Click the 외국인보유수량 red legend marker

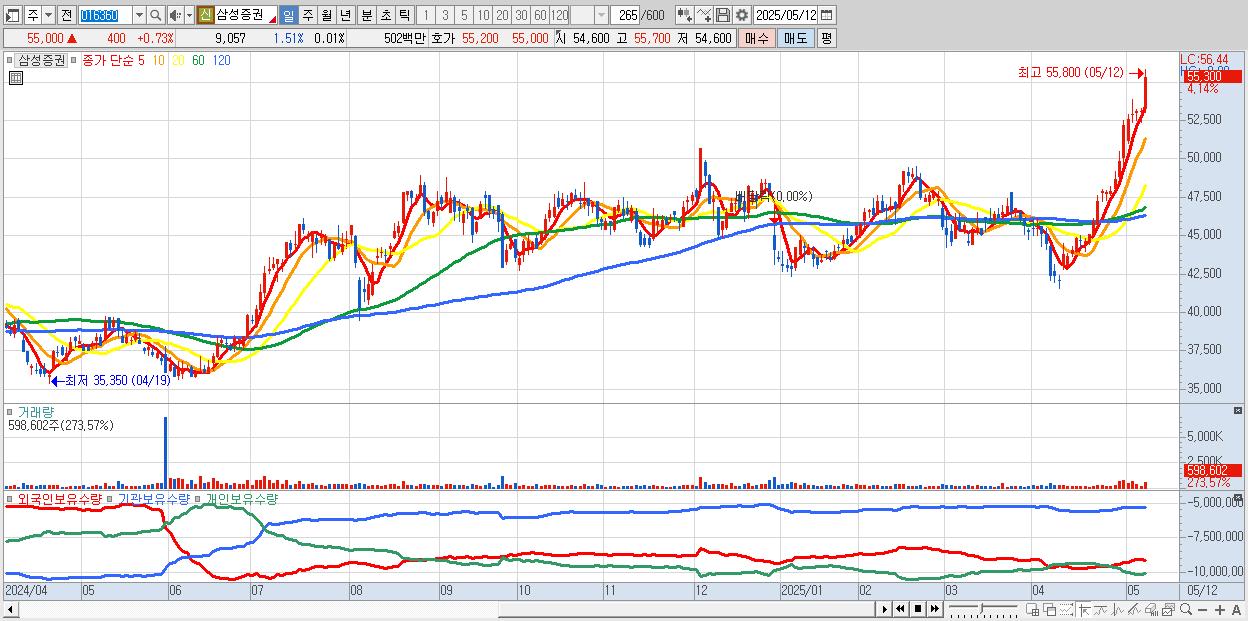click(x=11, y=498)
